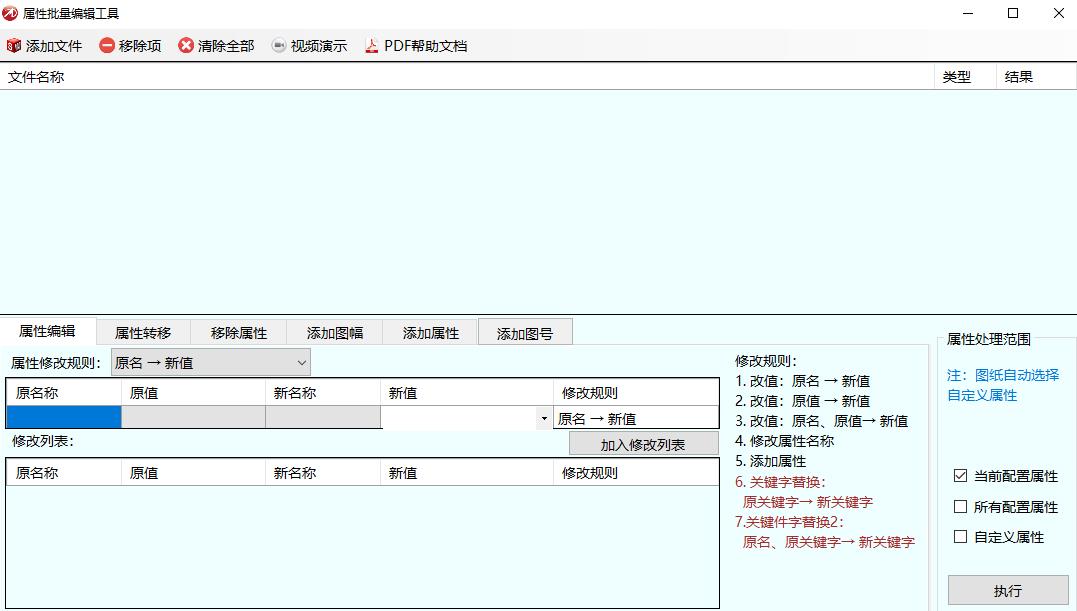Click the app logo in title bar
The image size is (1077, 611).
tap(11, 14)
